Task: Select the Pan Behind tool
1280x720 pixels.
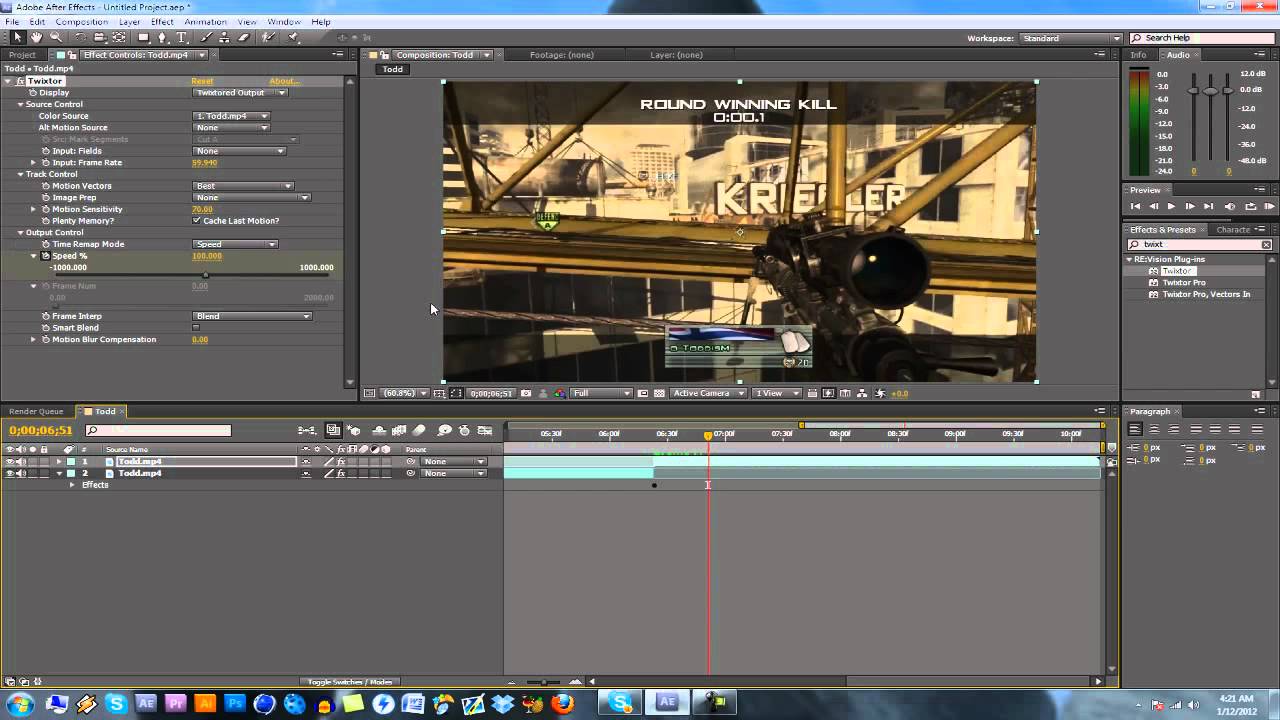Action: tap(119, 38)
